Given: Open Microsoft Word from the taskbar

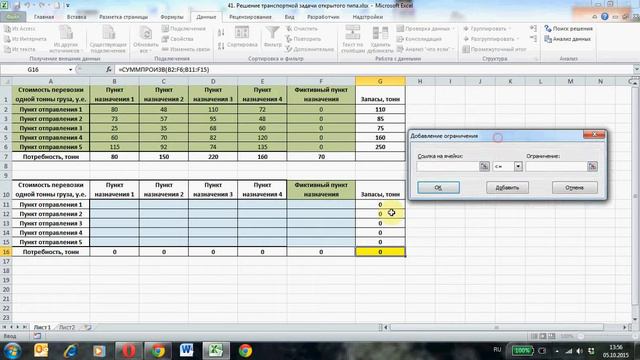Looking at the screenshot, I should (187, 351).
